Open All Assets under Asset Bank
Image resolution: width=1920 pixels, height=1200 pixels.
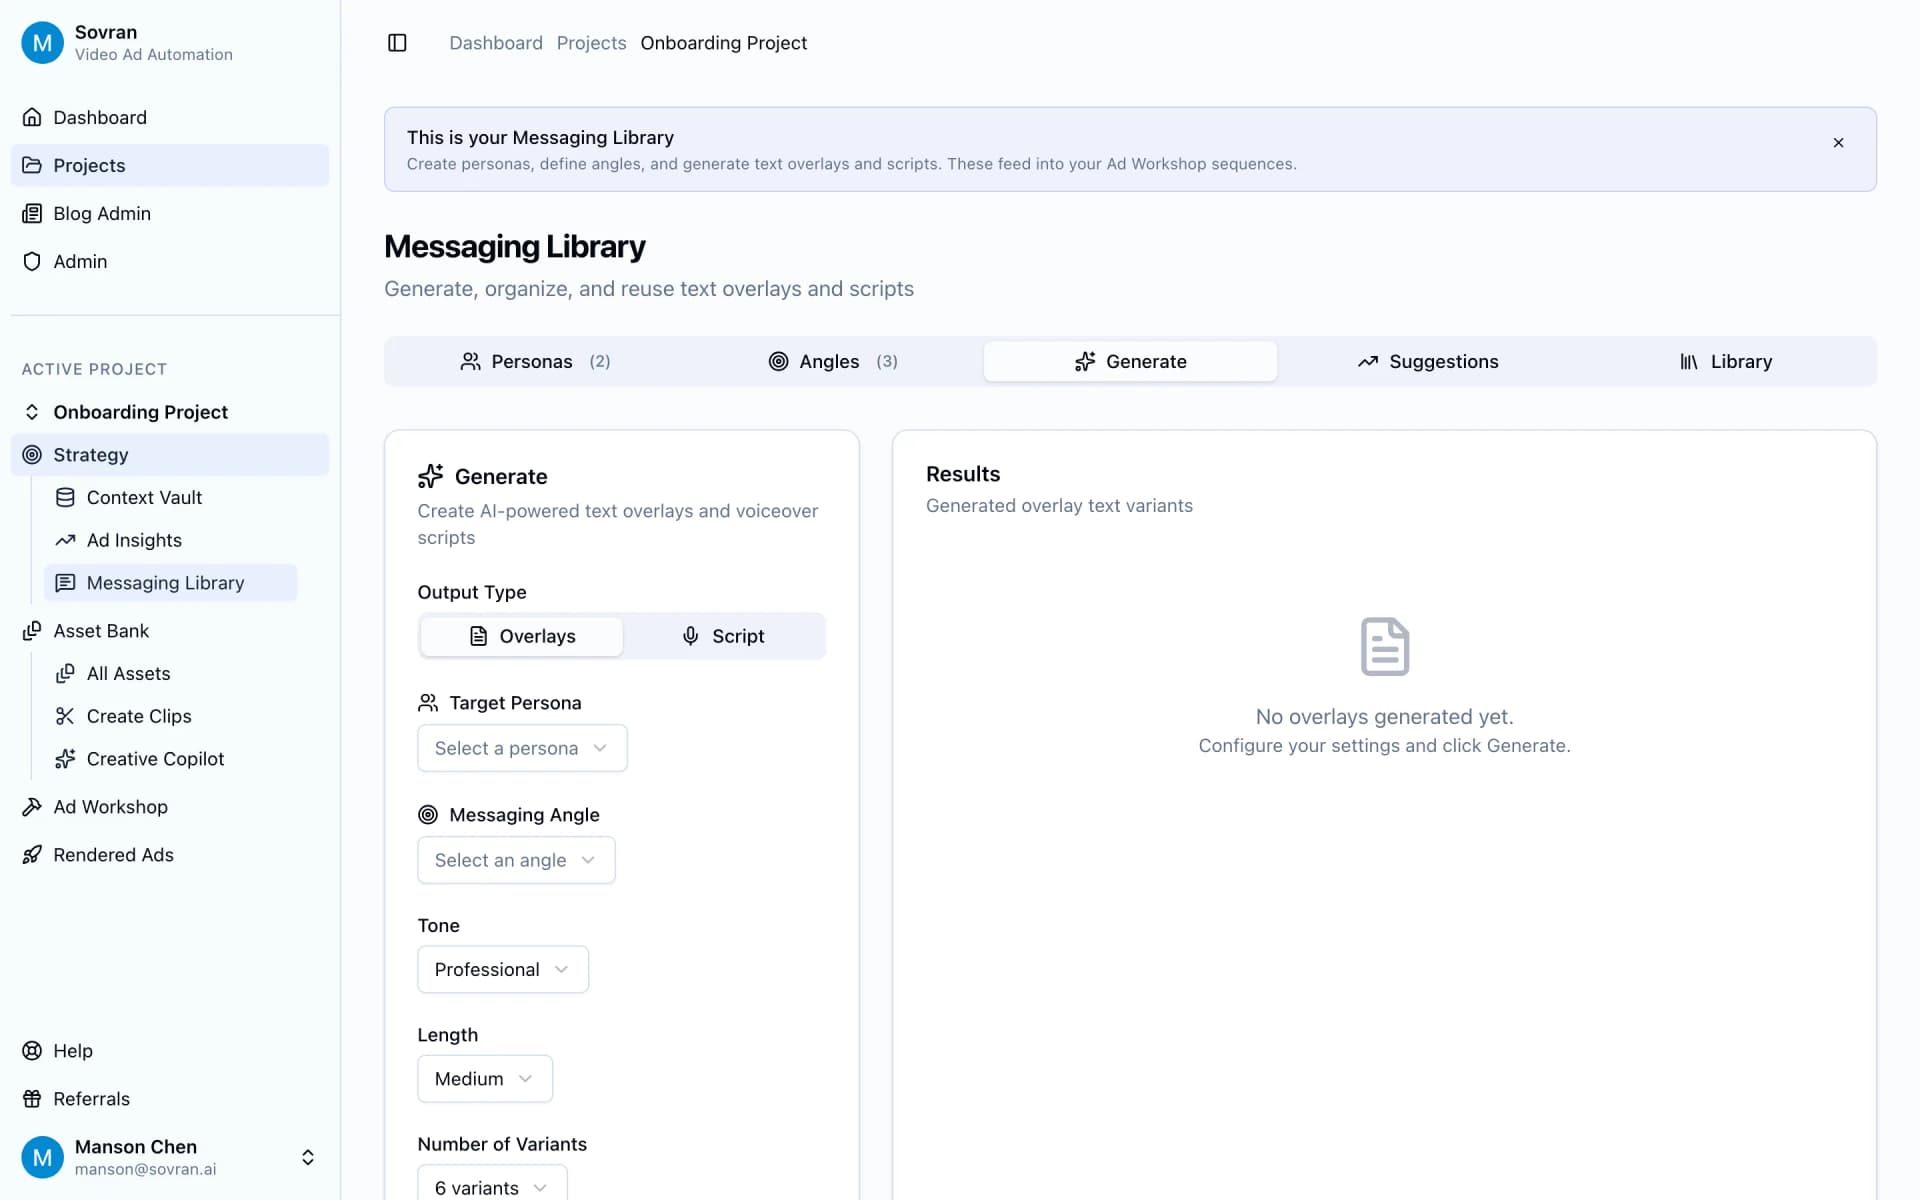pos(170,673)
